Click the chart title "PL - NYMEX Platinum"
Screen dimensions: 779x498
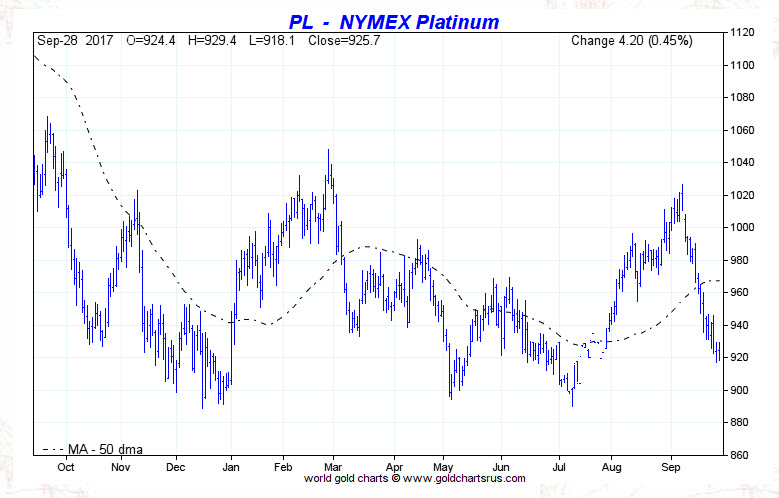pyautogui.click(x=393, y=22)
